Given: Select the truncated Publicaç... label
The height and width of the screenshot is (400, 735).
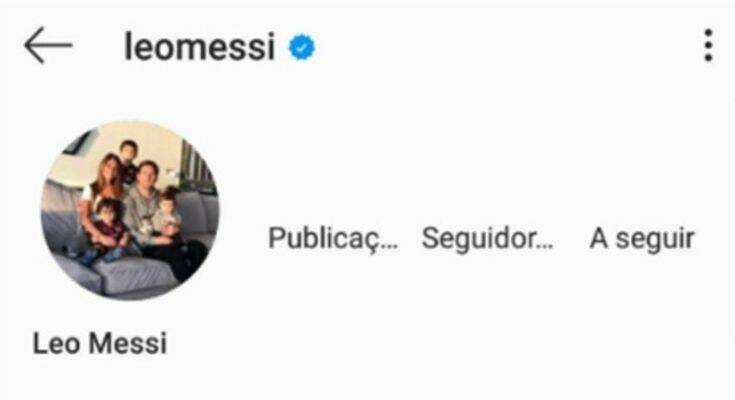Looking at the screenshot, I should 333,239.
